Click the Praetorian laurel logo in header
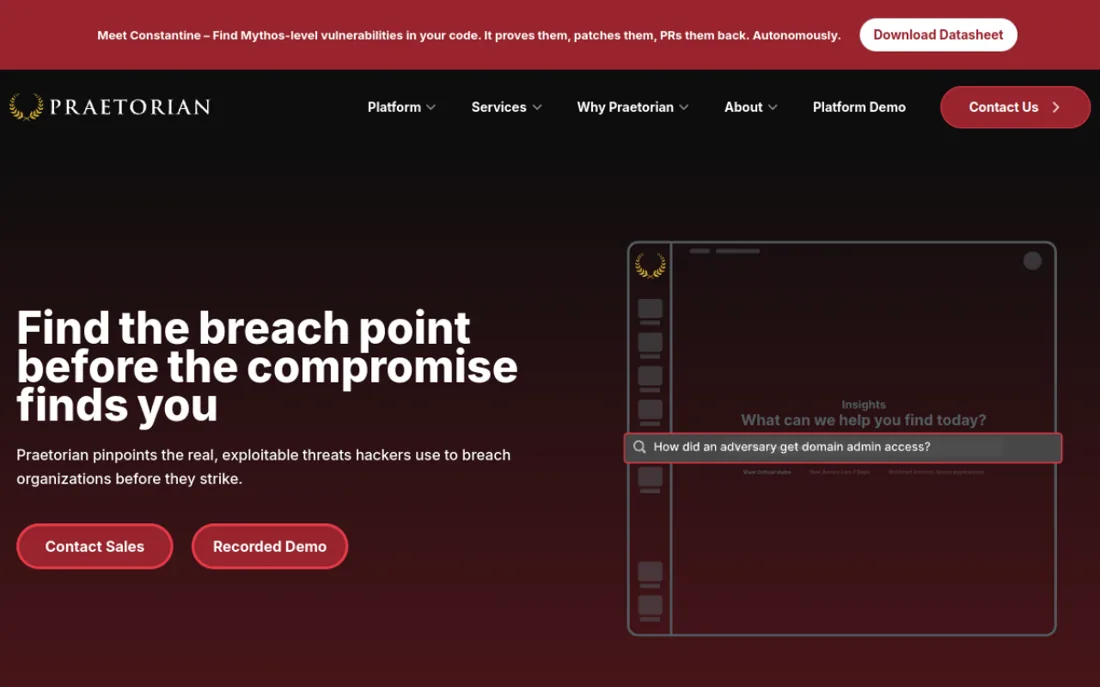The width and height of the screenshot is (1100, 687). click(26, 107)
